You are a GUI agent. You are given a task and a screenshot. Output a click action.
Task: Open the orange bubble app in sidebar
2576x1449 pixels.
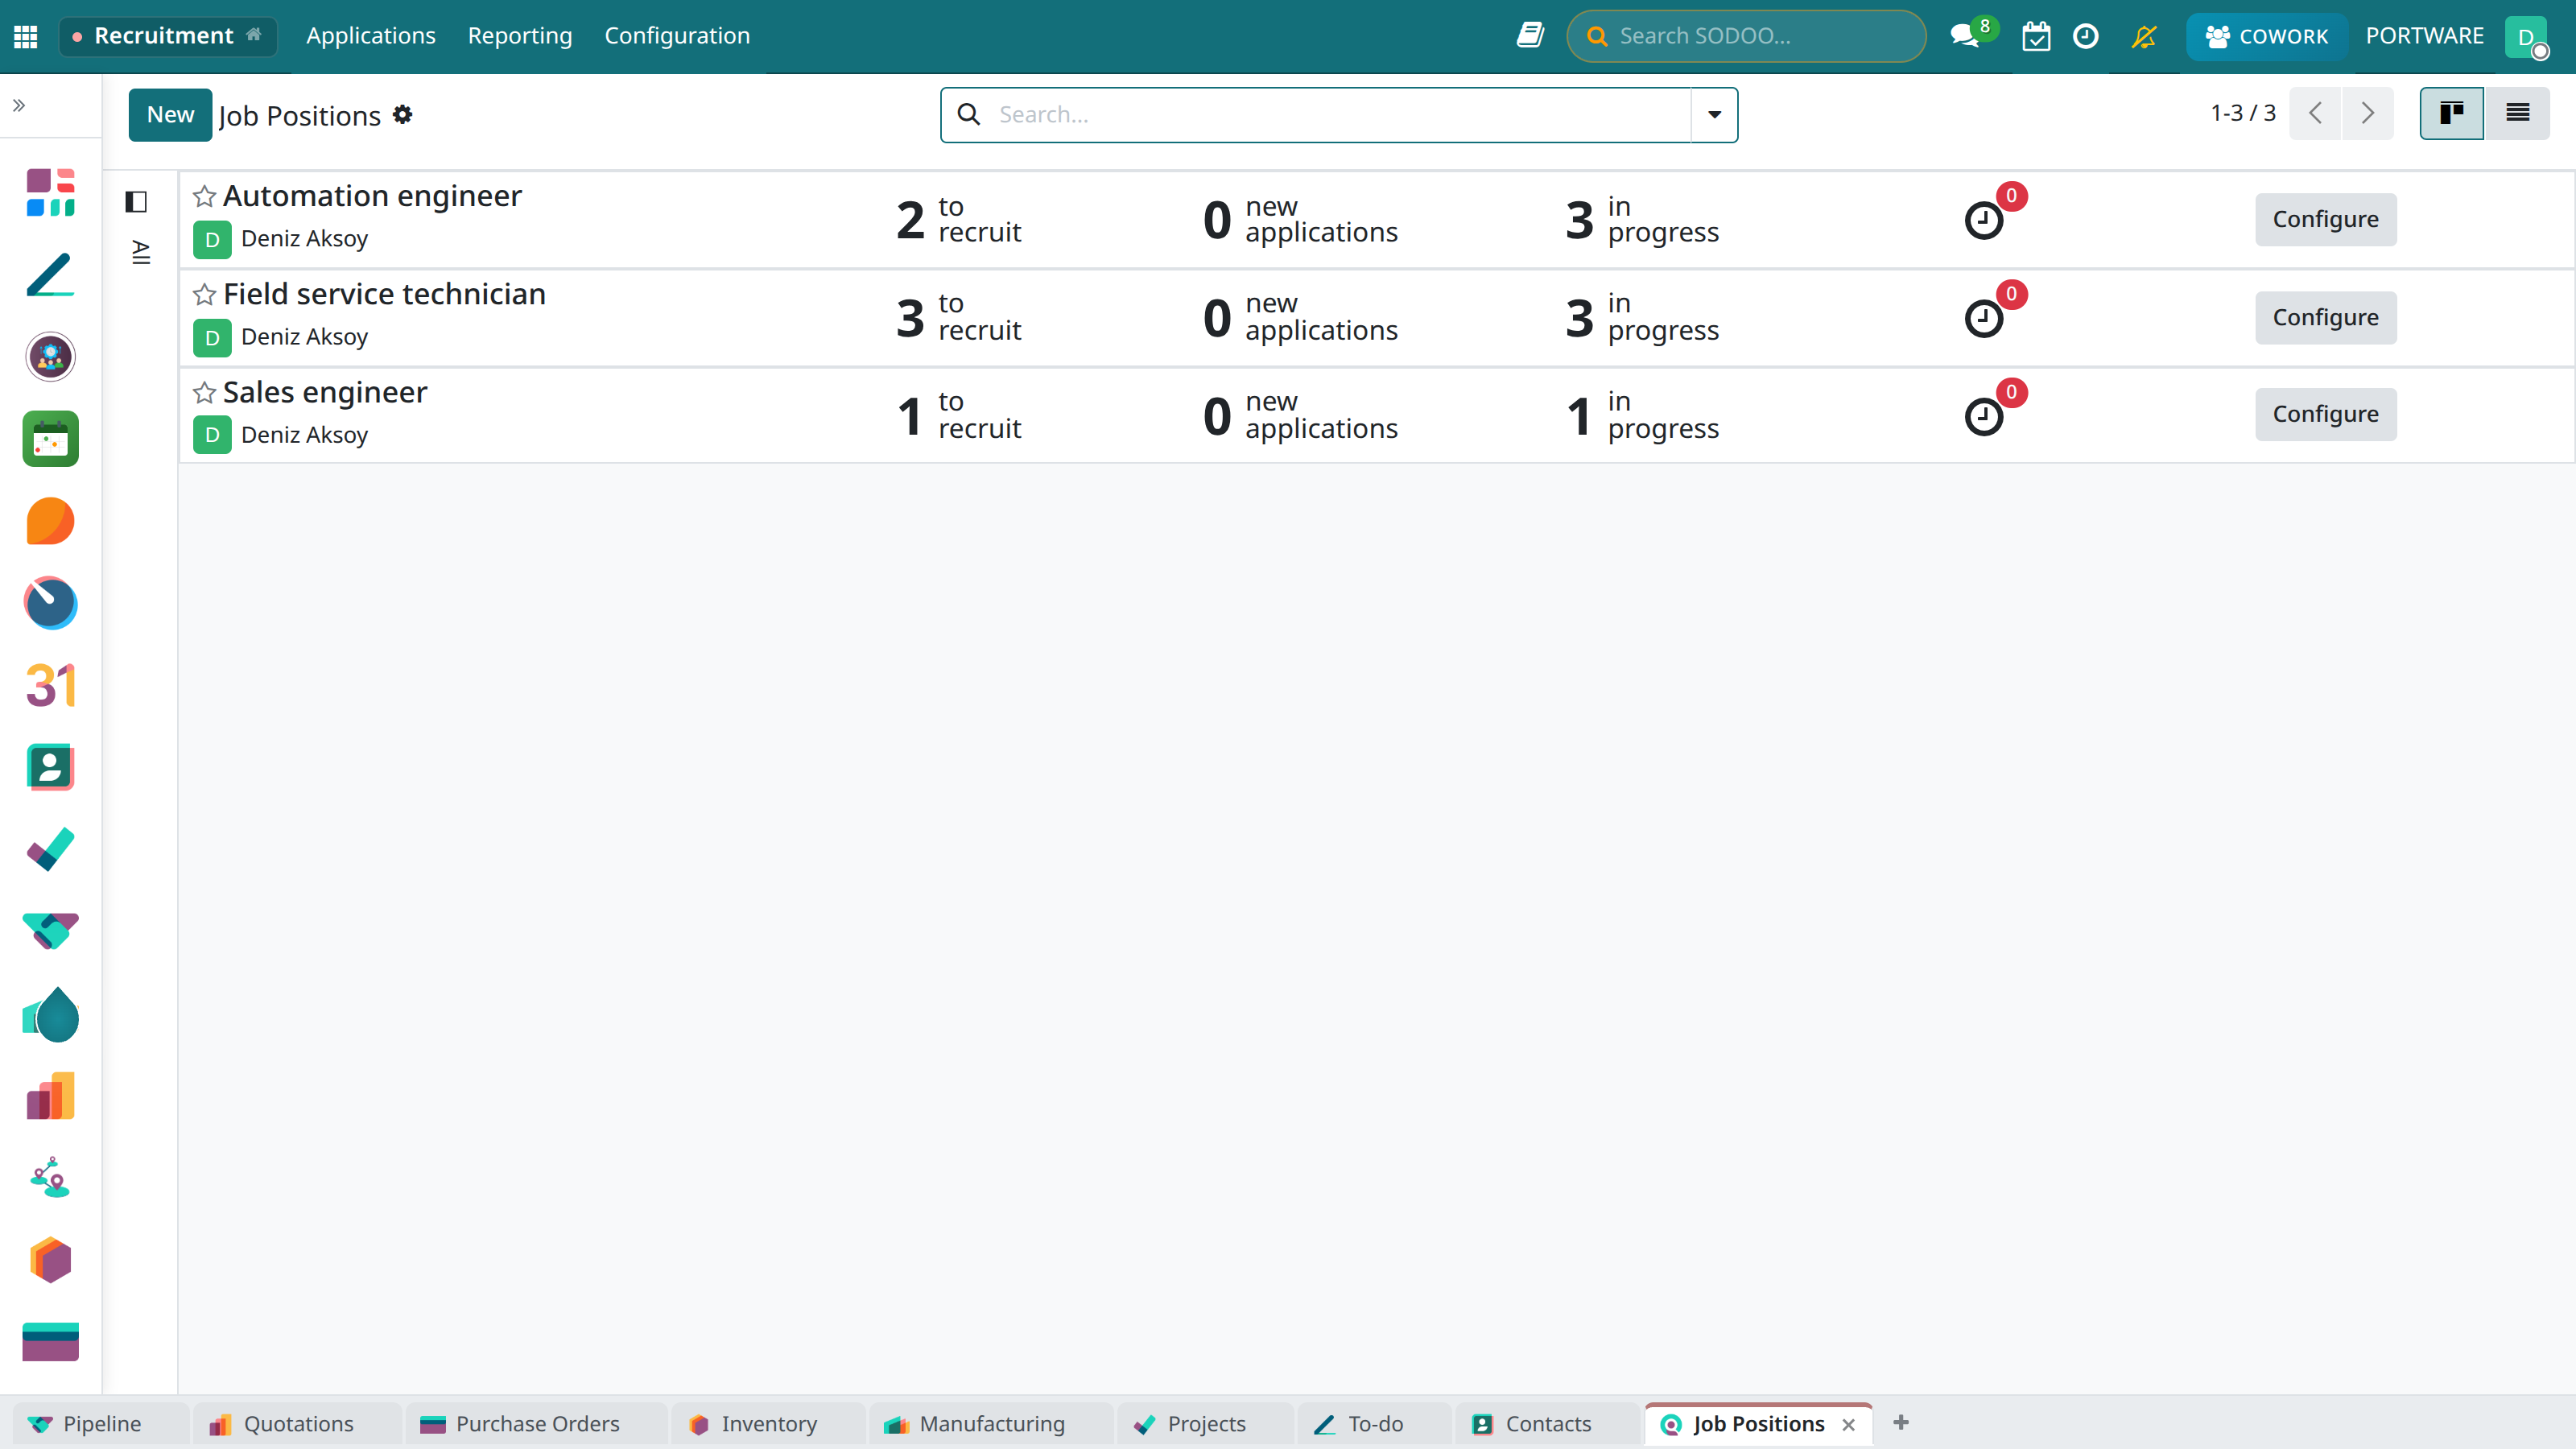click(x=50, y=521)
